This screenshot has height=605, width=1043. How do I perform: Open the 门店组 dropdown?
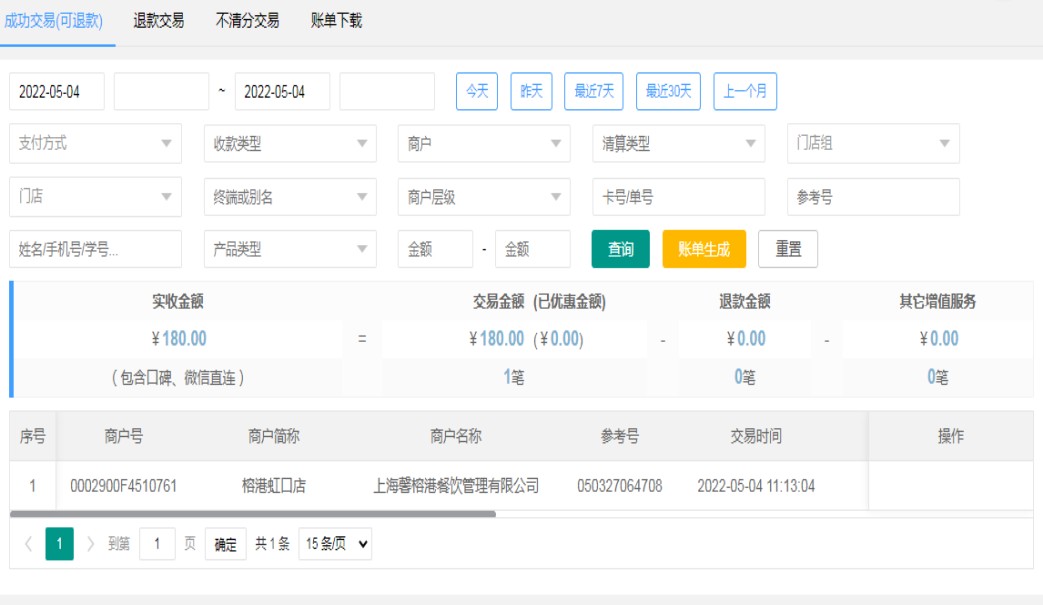[x=873, y=144]
